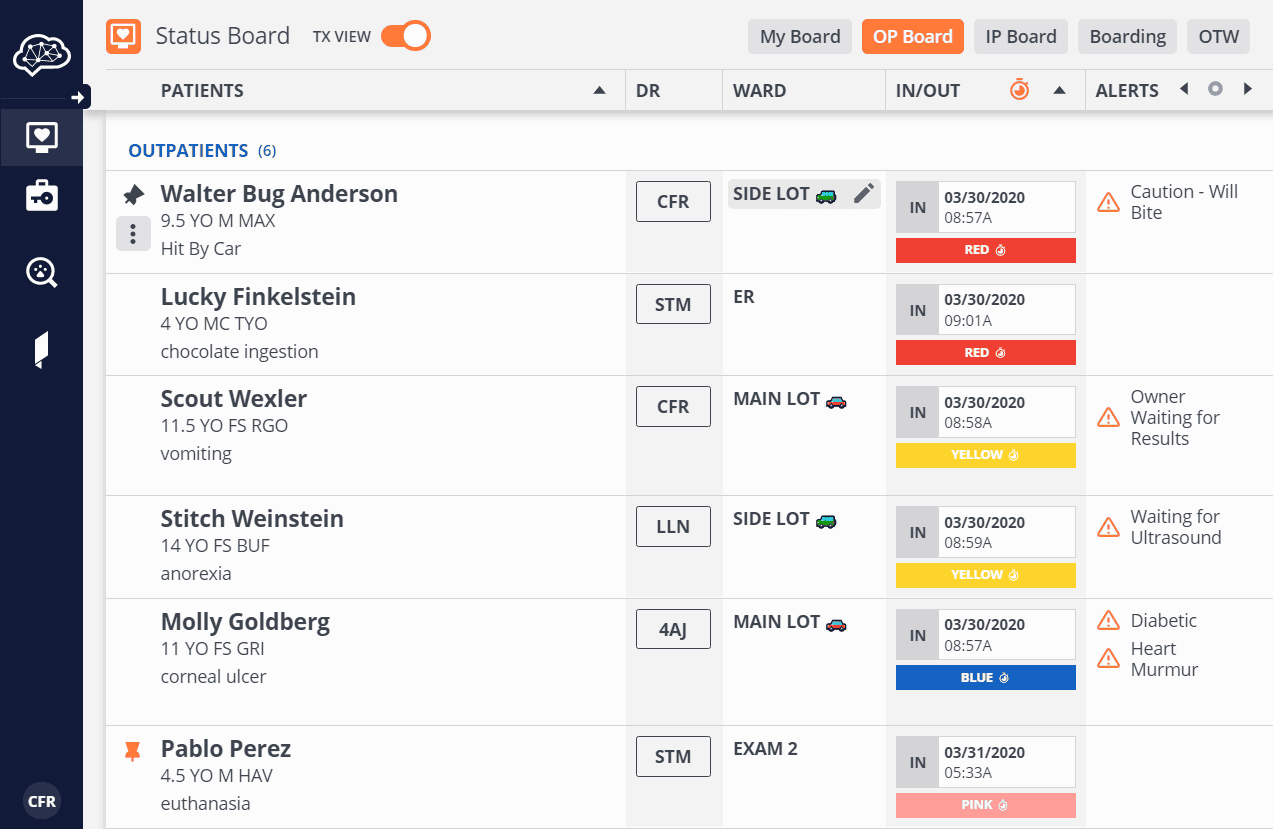
Task: Click the 4AJ doctor button for Molly Goldberg
Action: 673,630
